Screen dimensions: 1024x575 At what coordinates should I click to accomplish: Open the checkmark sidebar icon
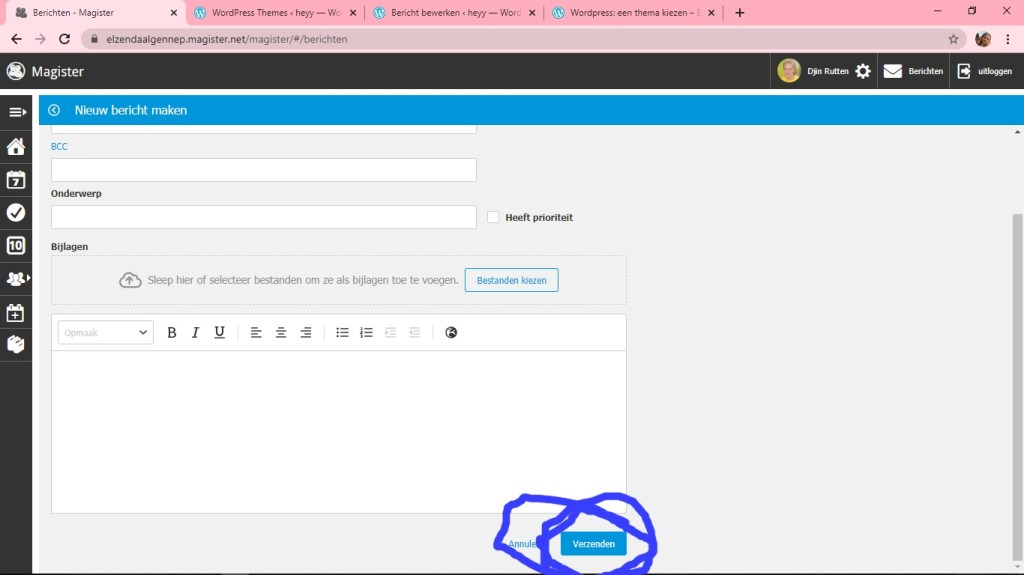tap(16, 212)
